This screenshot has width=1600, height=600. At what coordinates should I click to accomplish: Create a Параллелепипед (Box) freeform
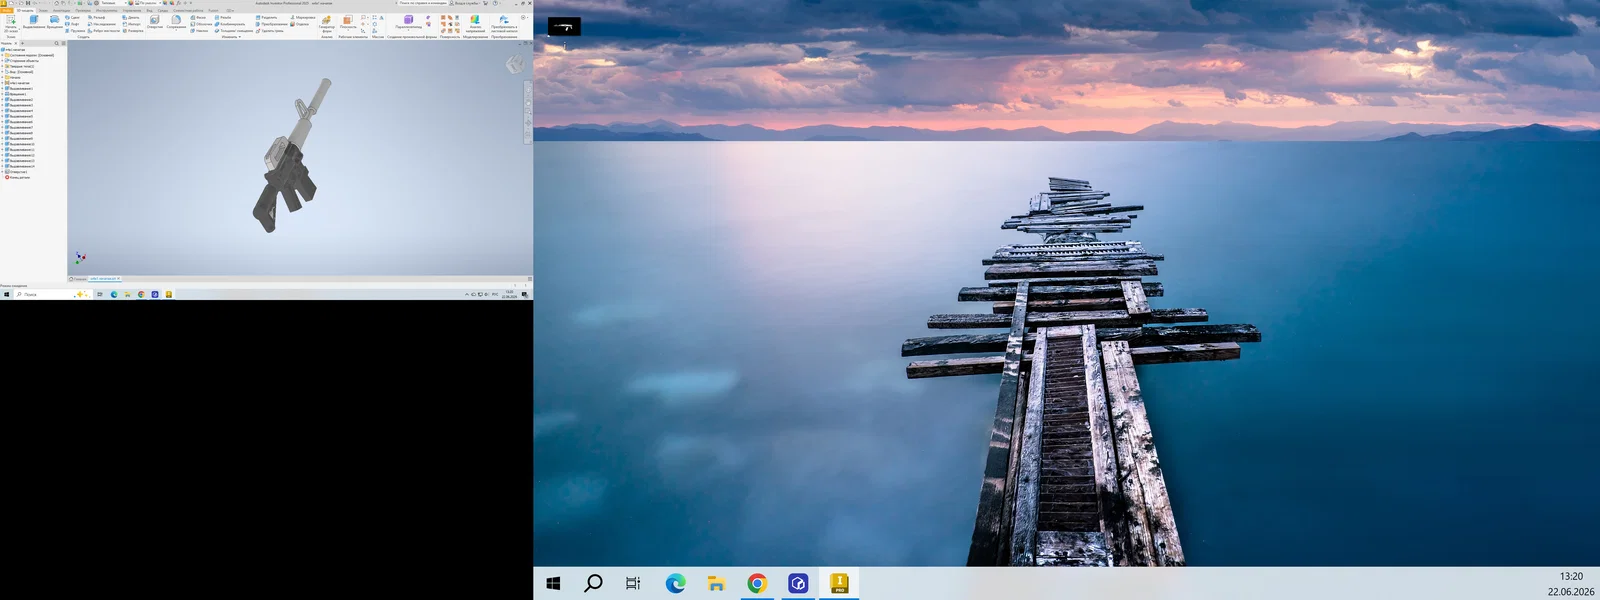point(408,22)
